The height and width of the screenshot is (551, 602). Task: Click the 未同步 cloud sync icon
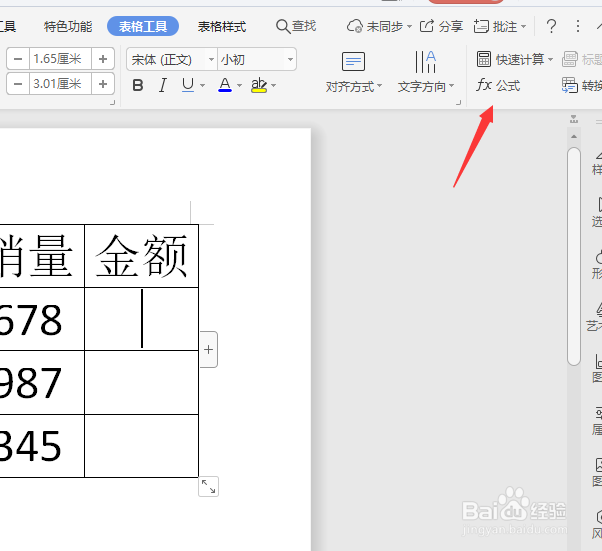coord(354,26)
